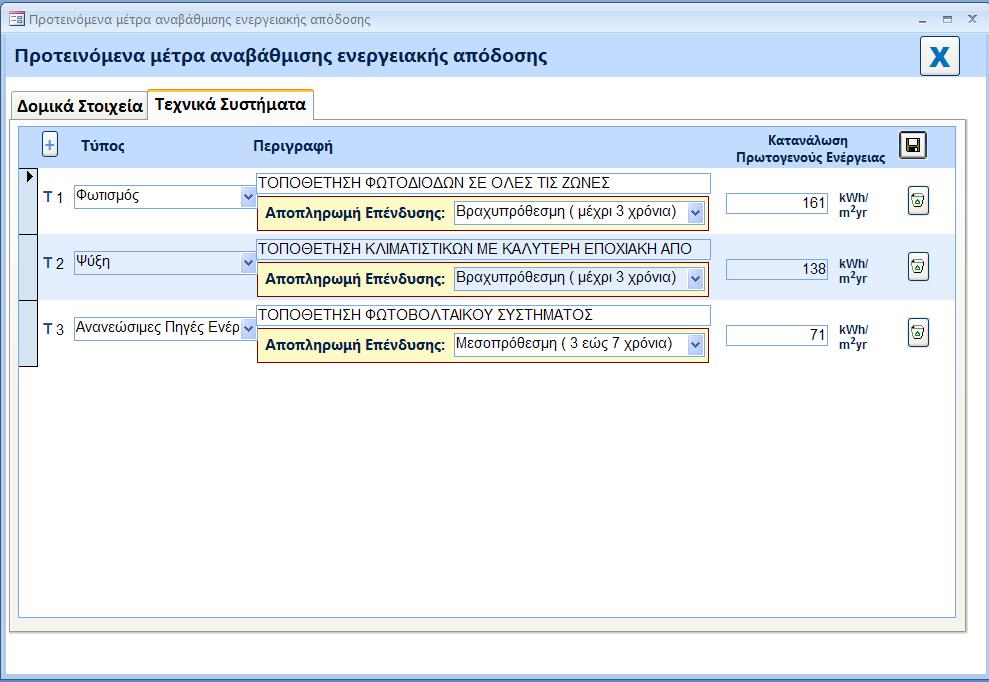The height and width of the screenshot is (682, 989).
Task: Minimize the window from the title bar
Action: (x=923, y=20)
